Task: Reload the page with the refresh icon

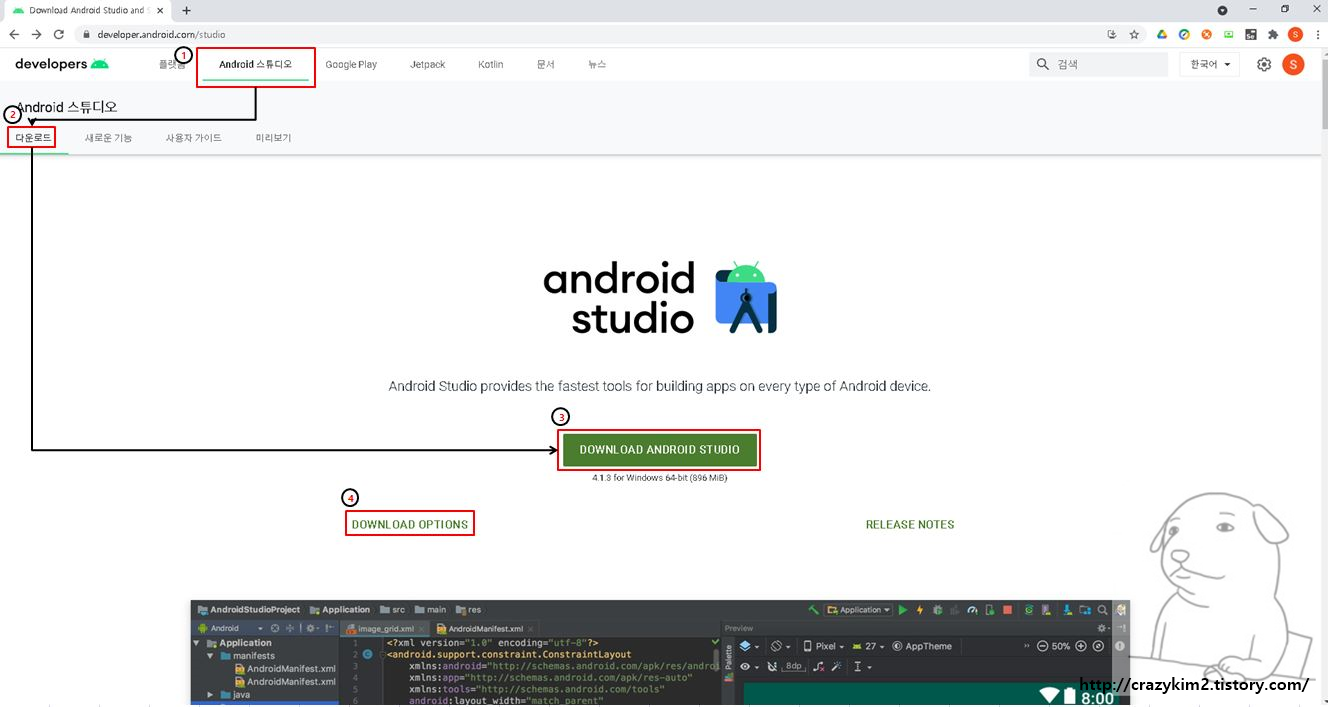Action: (x=59, y=34)
